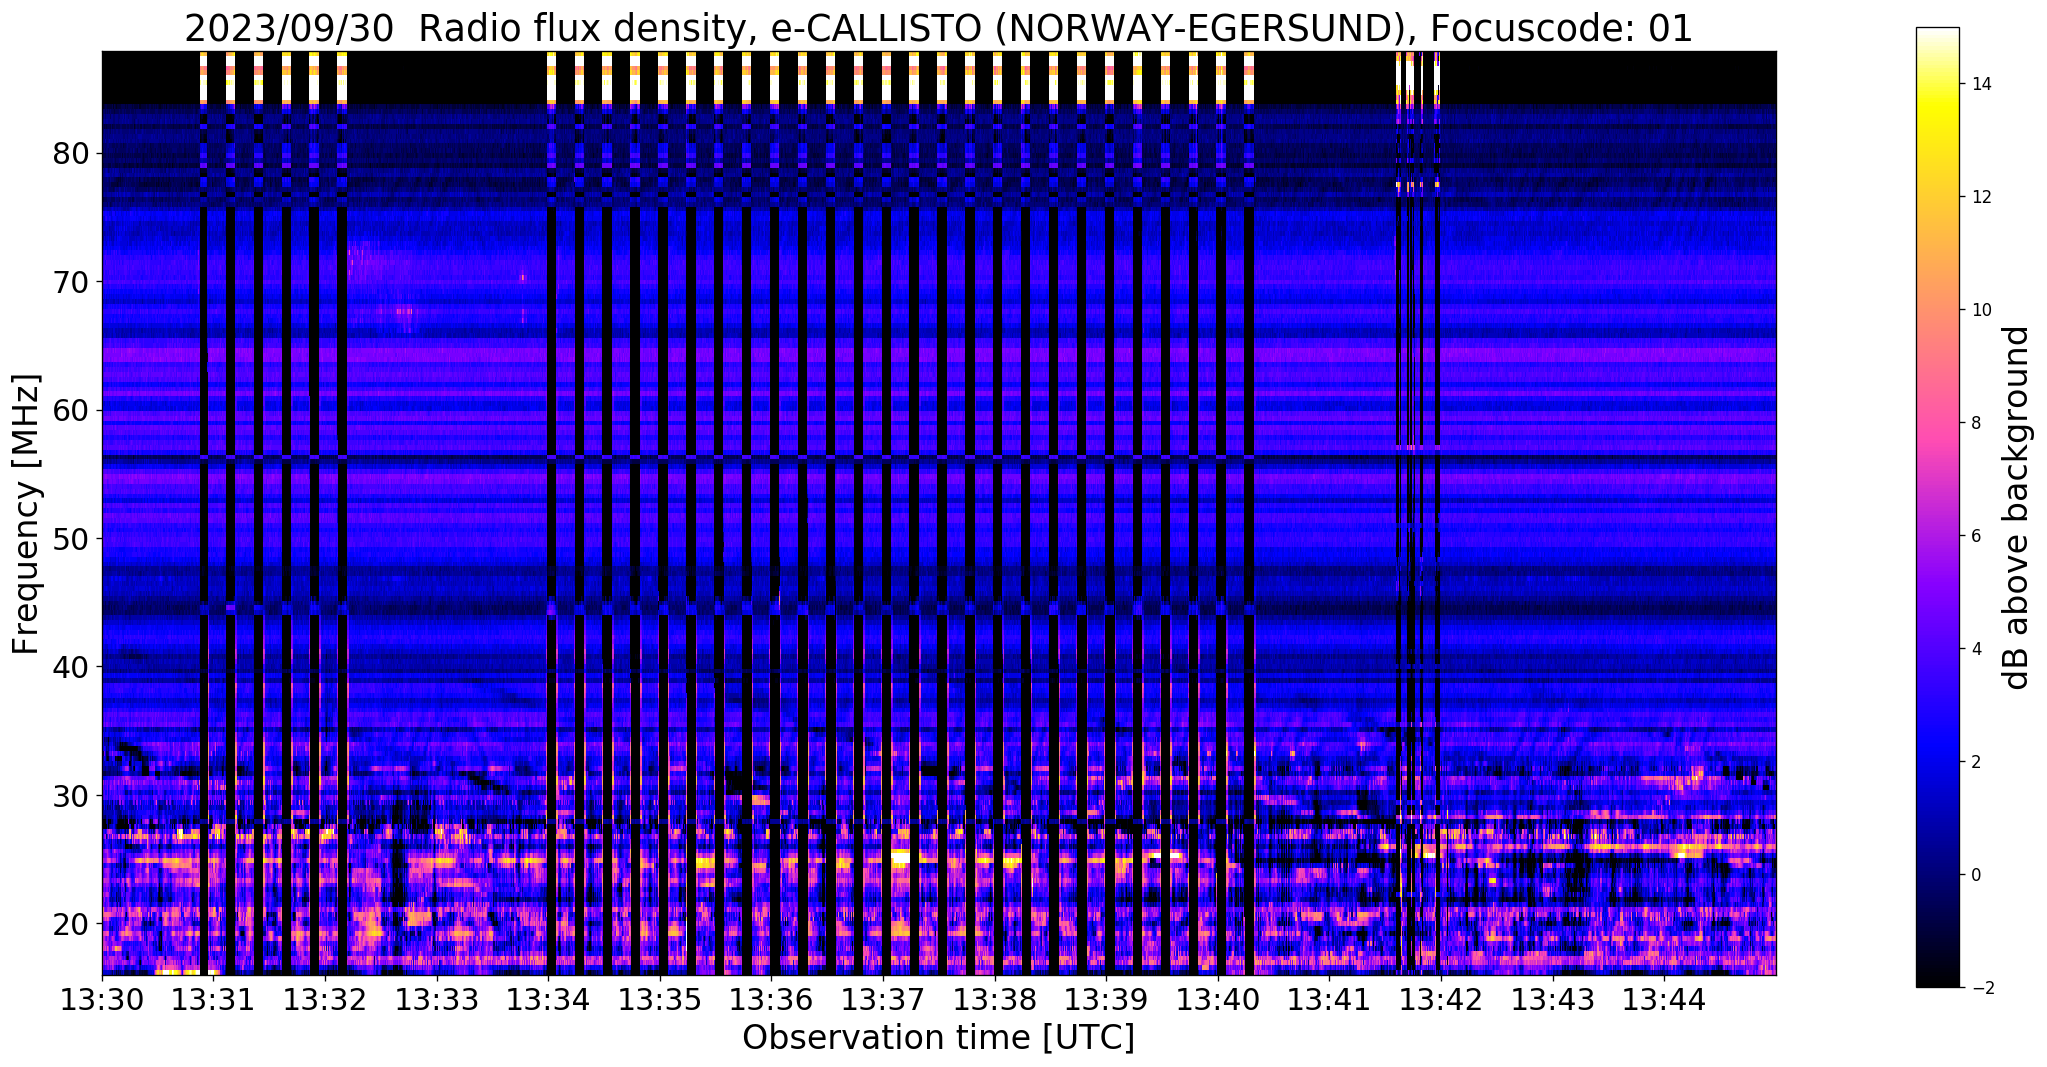The image size is (2047, 1067).
Task: Click the colorbar gradient strip
Action: coord(1937,507)
